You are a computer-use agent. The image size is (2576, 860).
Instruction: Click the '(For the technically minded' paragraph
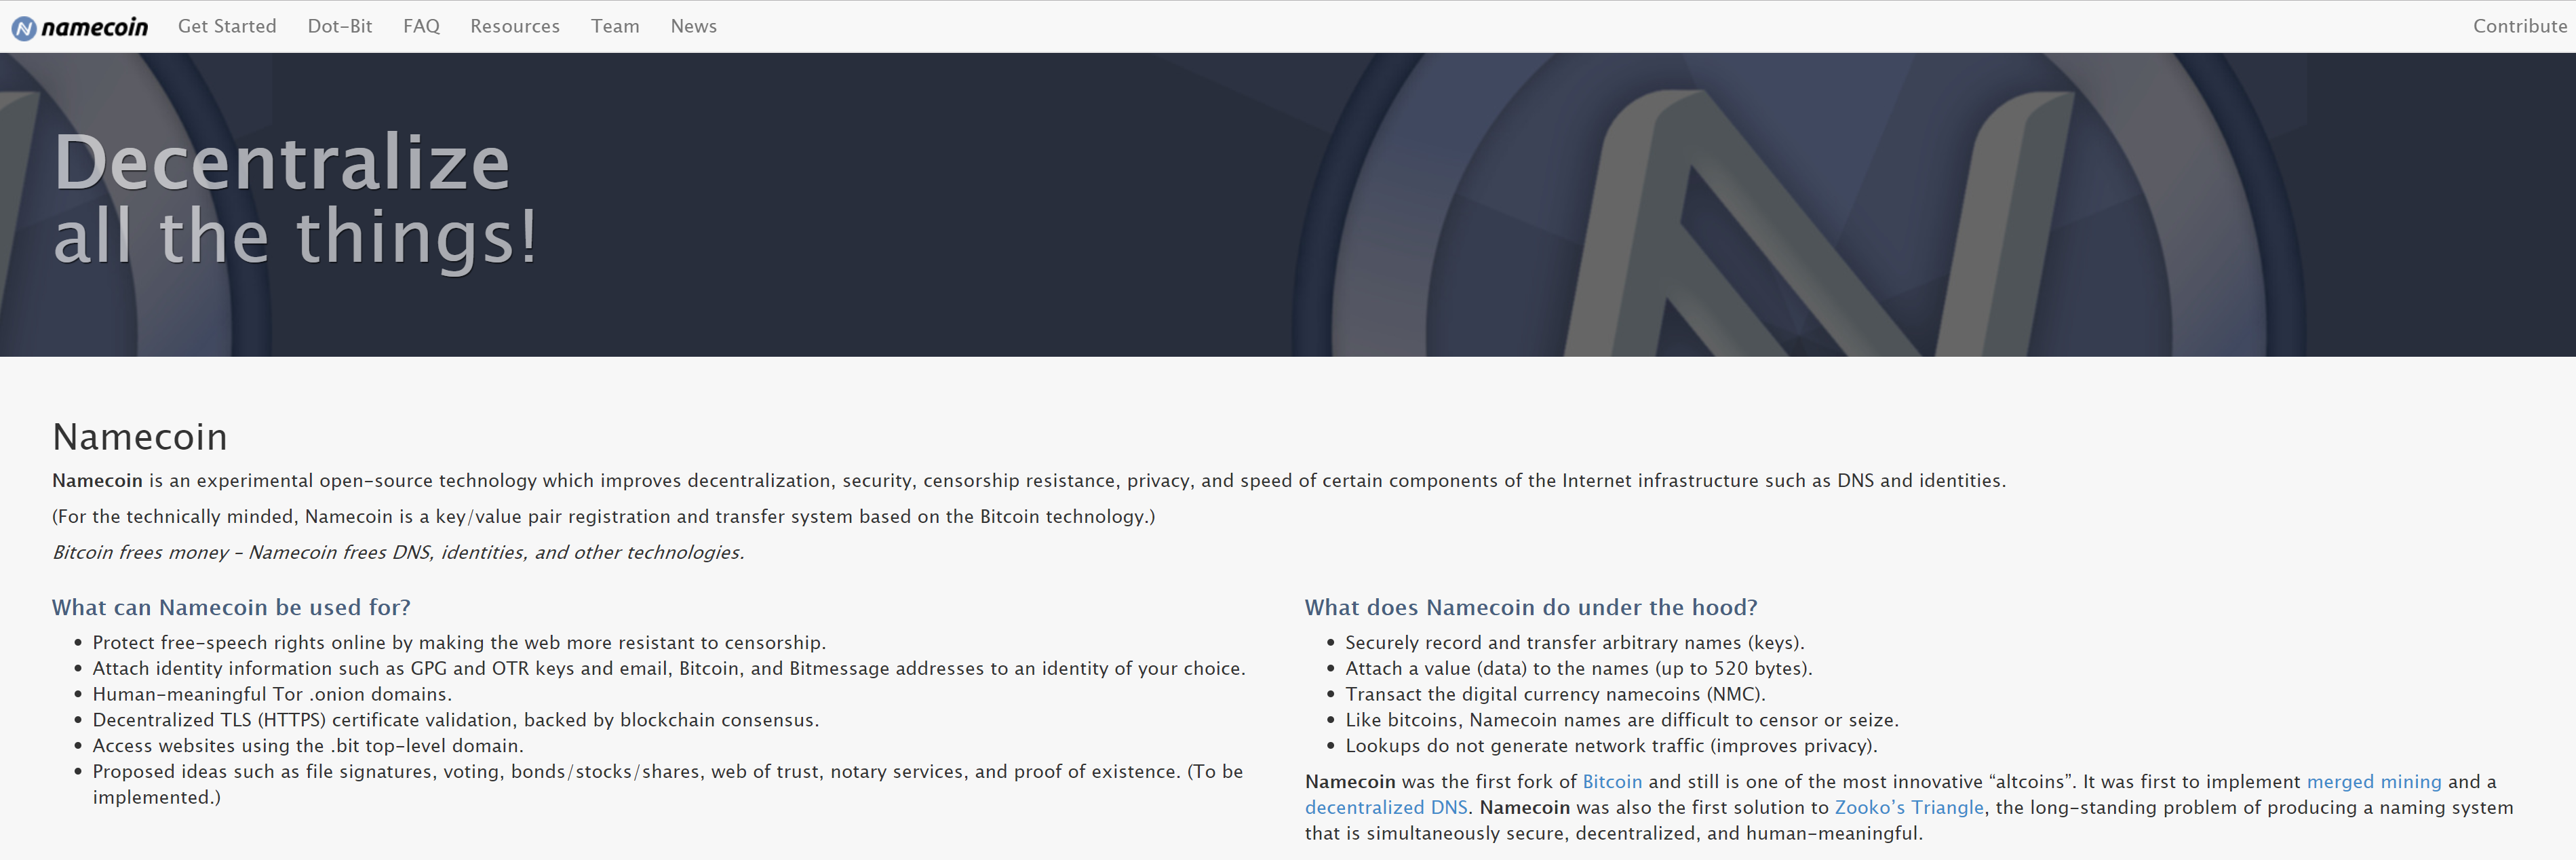point(603,516)
